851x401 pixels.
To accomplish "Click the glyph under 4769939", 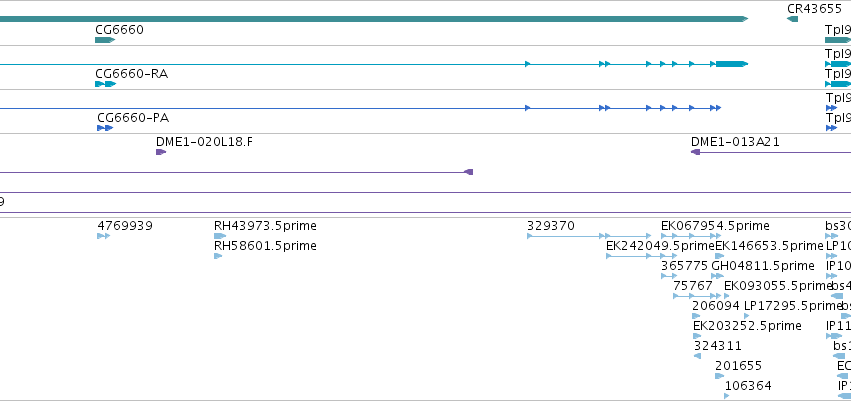I will click(104, 236).
